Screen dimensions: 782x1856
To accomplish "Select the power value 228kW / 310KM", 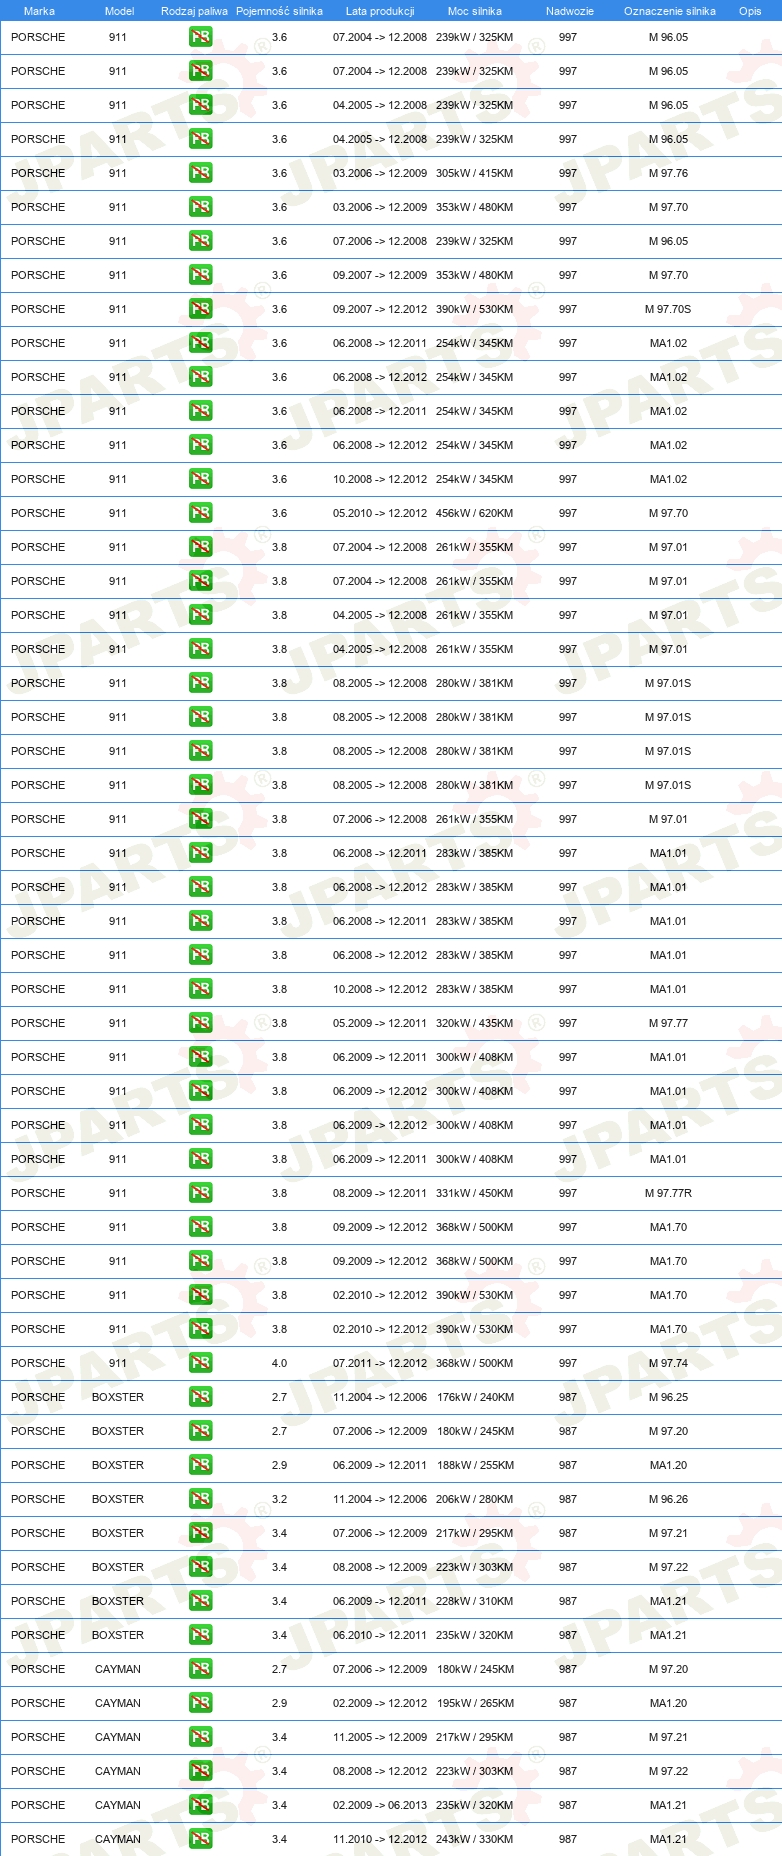I will pos(474,1601).
